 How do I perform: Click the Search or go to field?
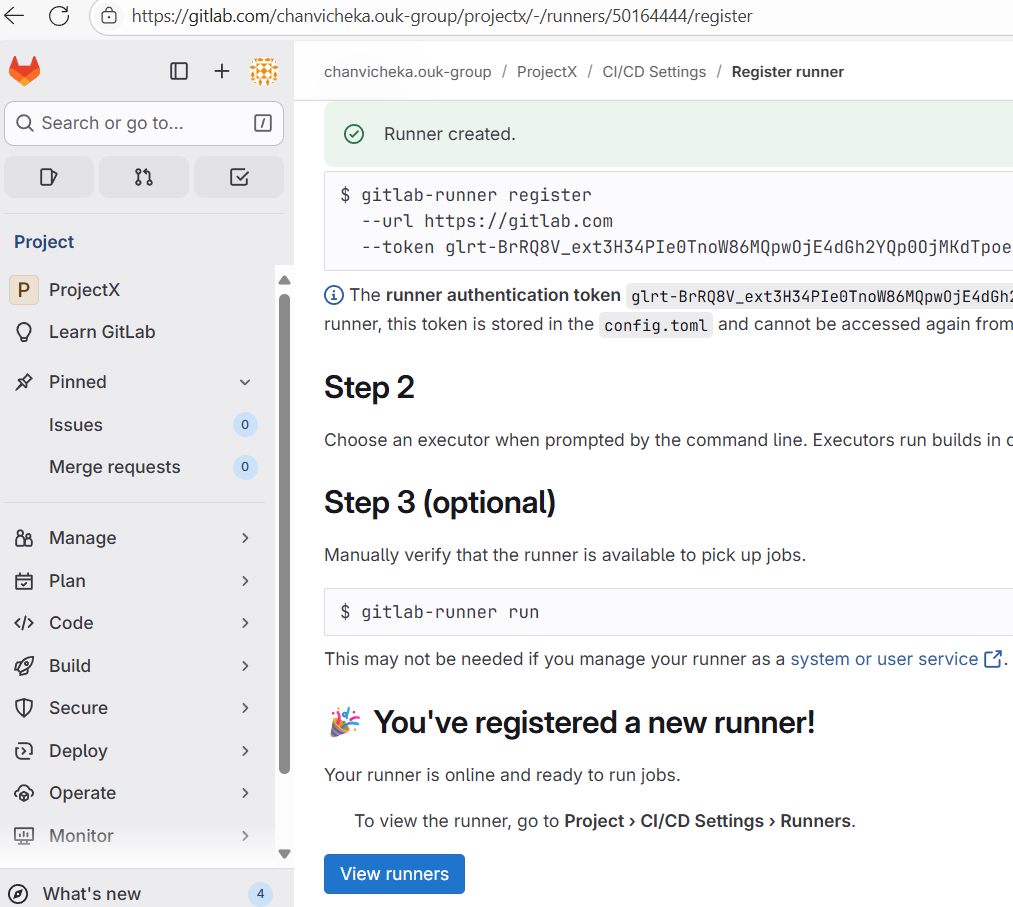[144, 123]
